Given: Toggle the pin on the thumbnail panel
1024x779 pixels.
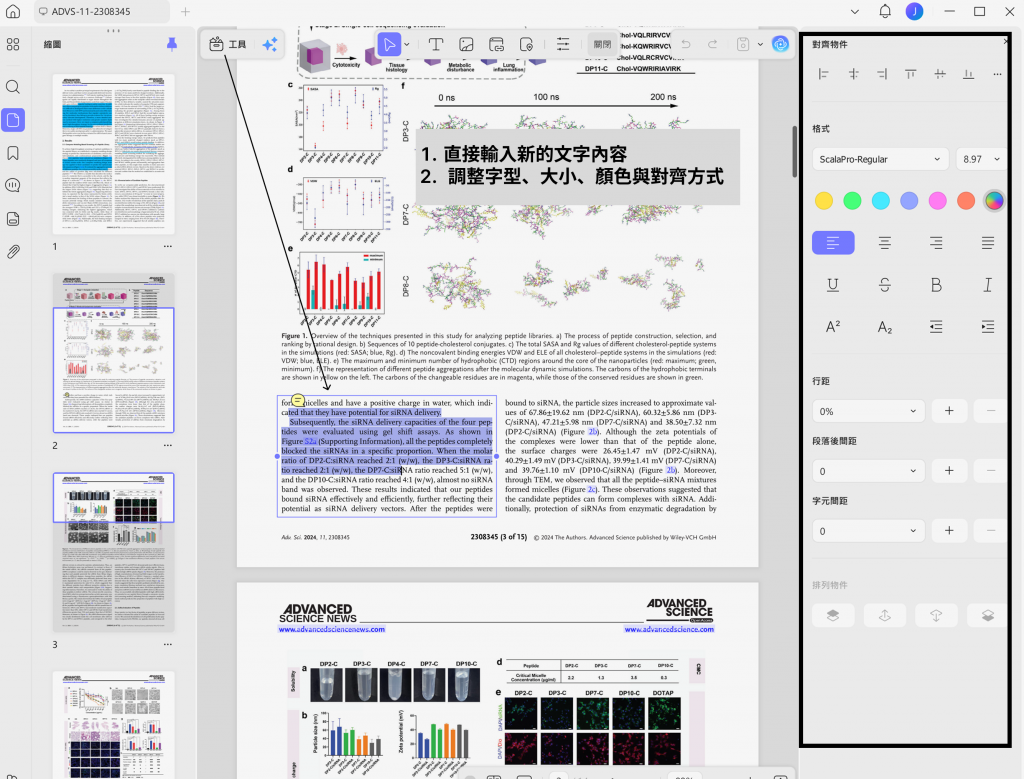Looking at the screenshot, I should (172, 44).
